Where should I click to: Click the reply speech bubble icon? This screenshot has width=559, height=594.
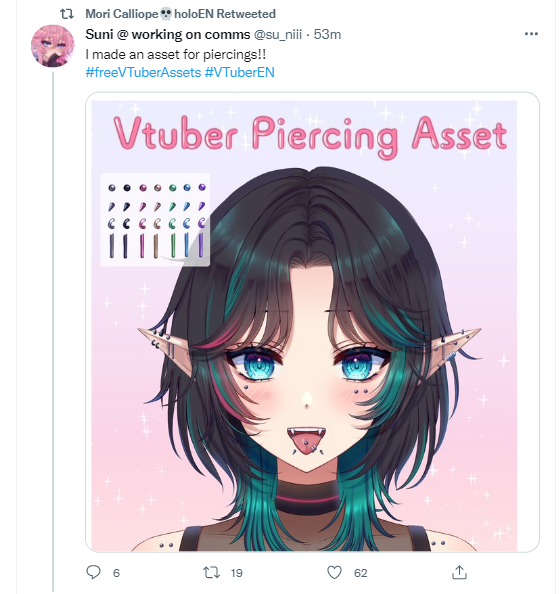pyautogui.click(x=94, y=572)
